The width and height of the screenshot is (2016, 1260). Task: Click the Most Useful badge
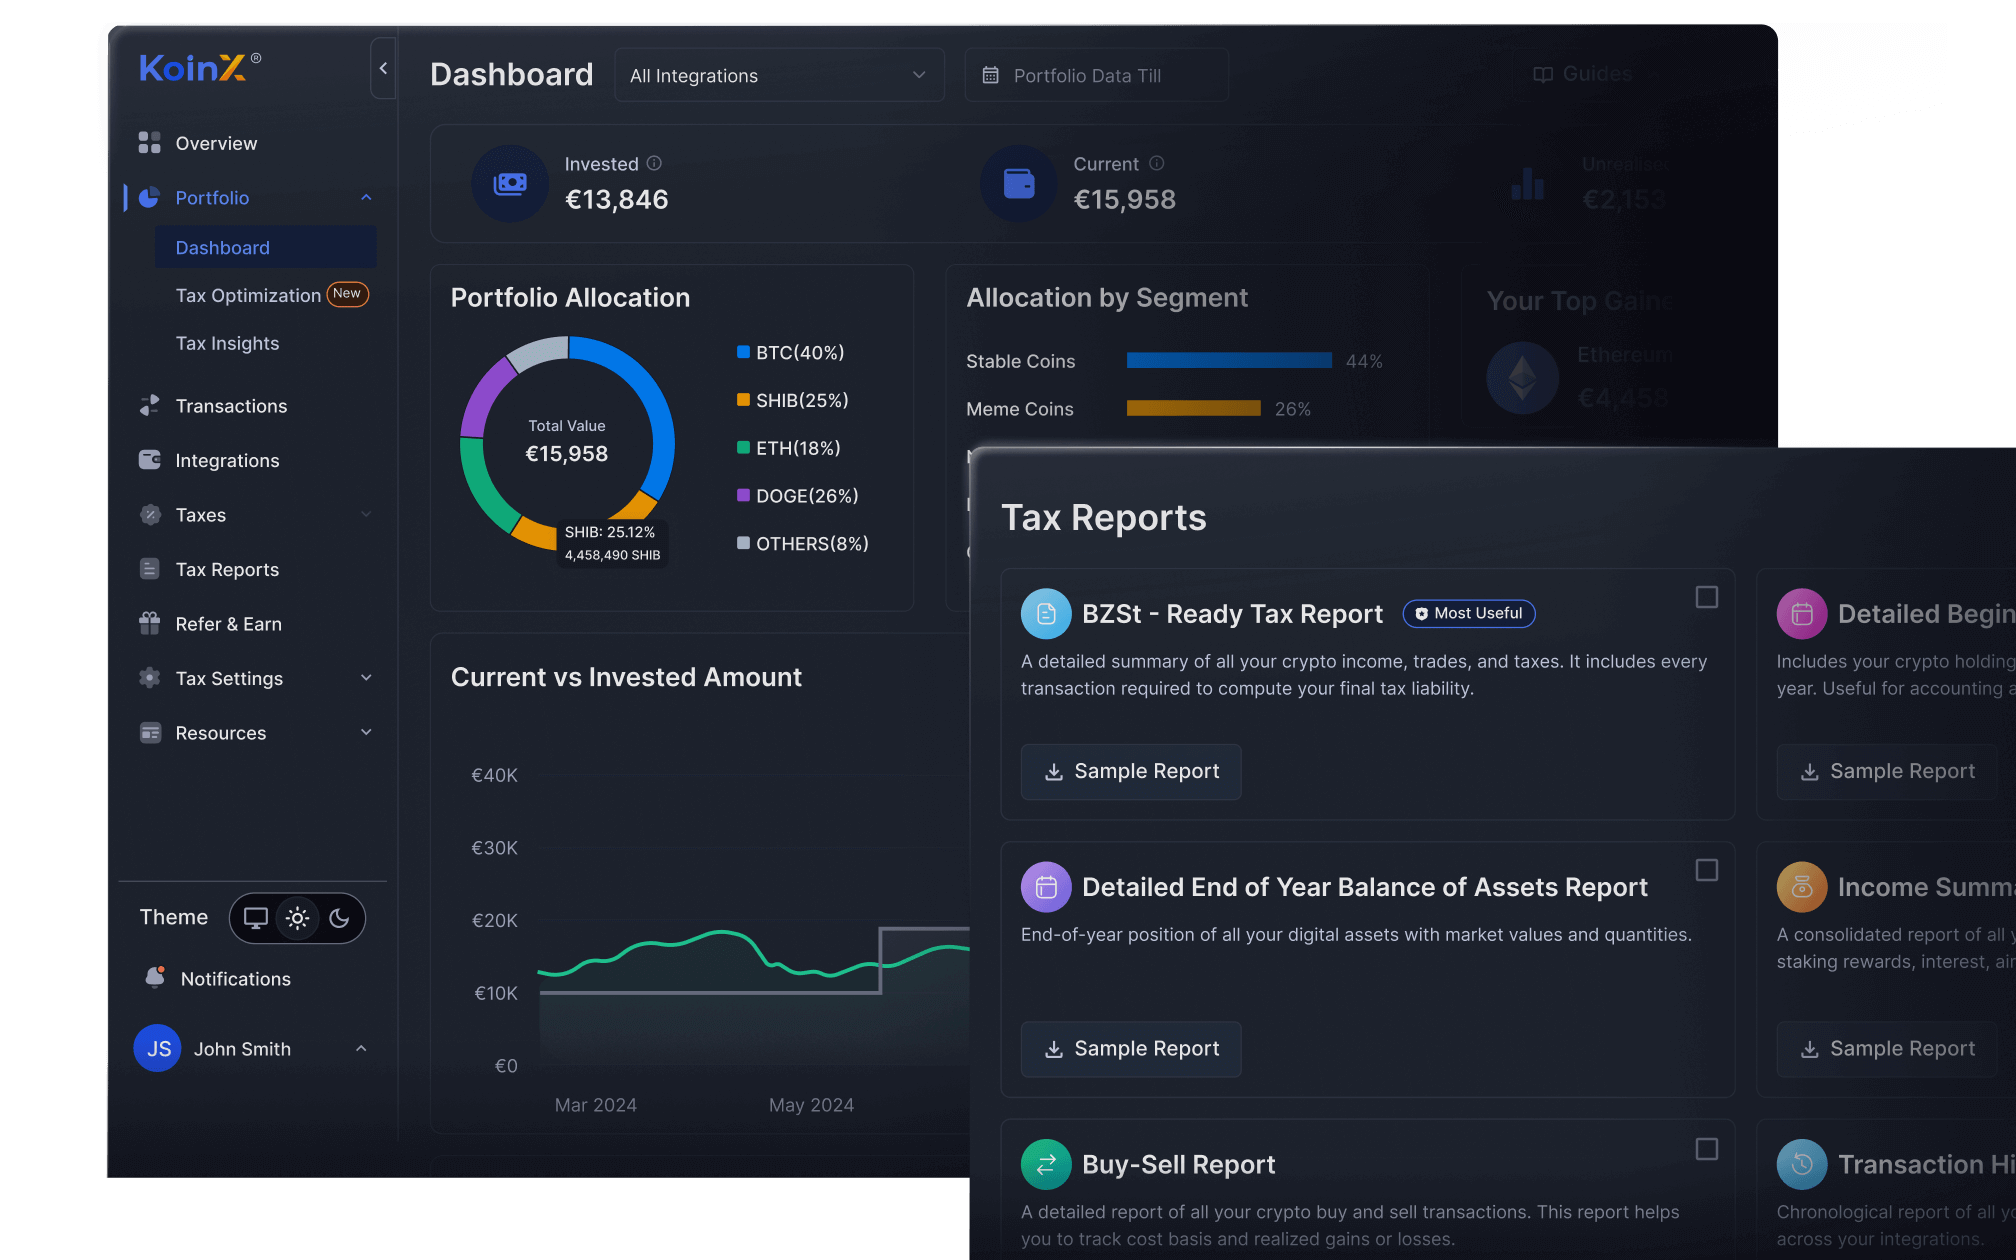pos(1468,613)
